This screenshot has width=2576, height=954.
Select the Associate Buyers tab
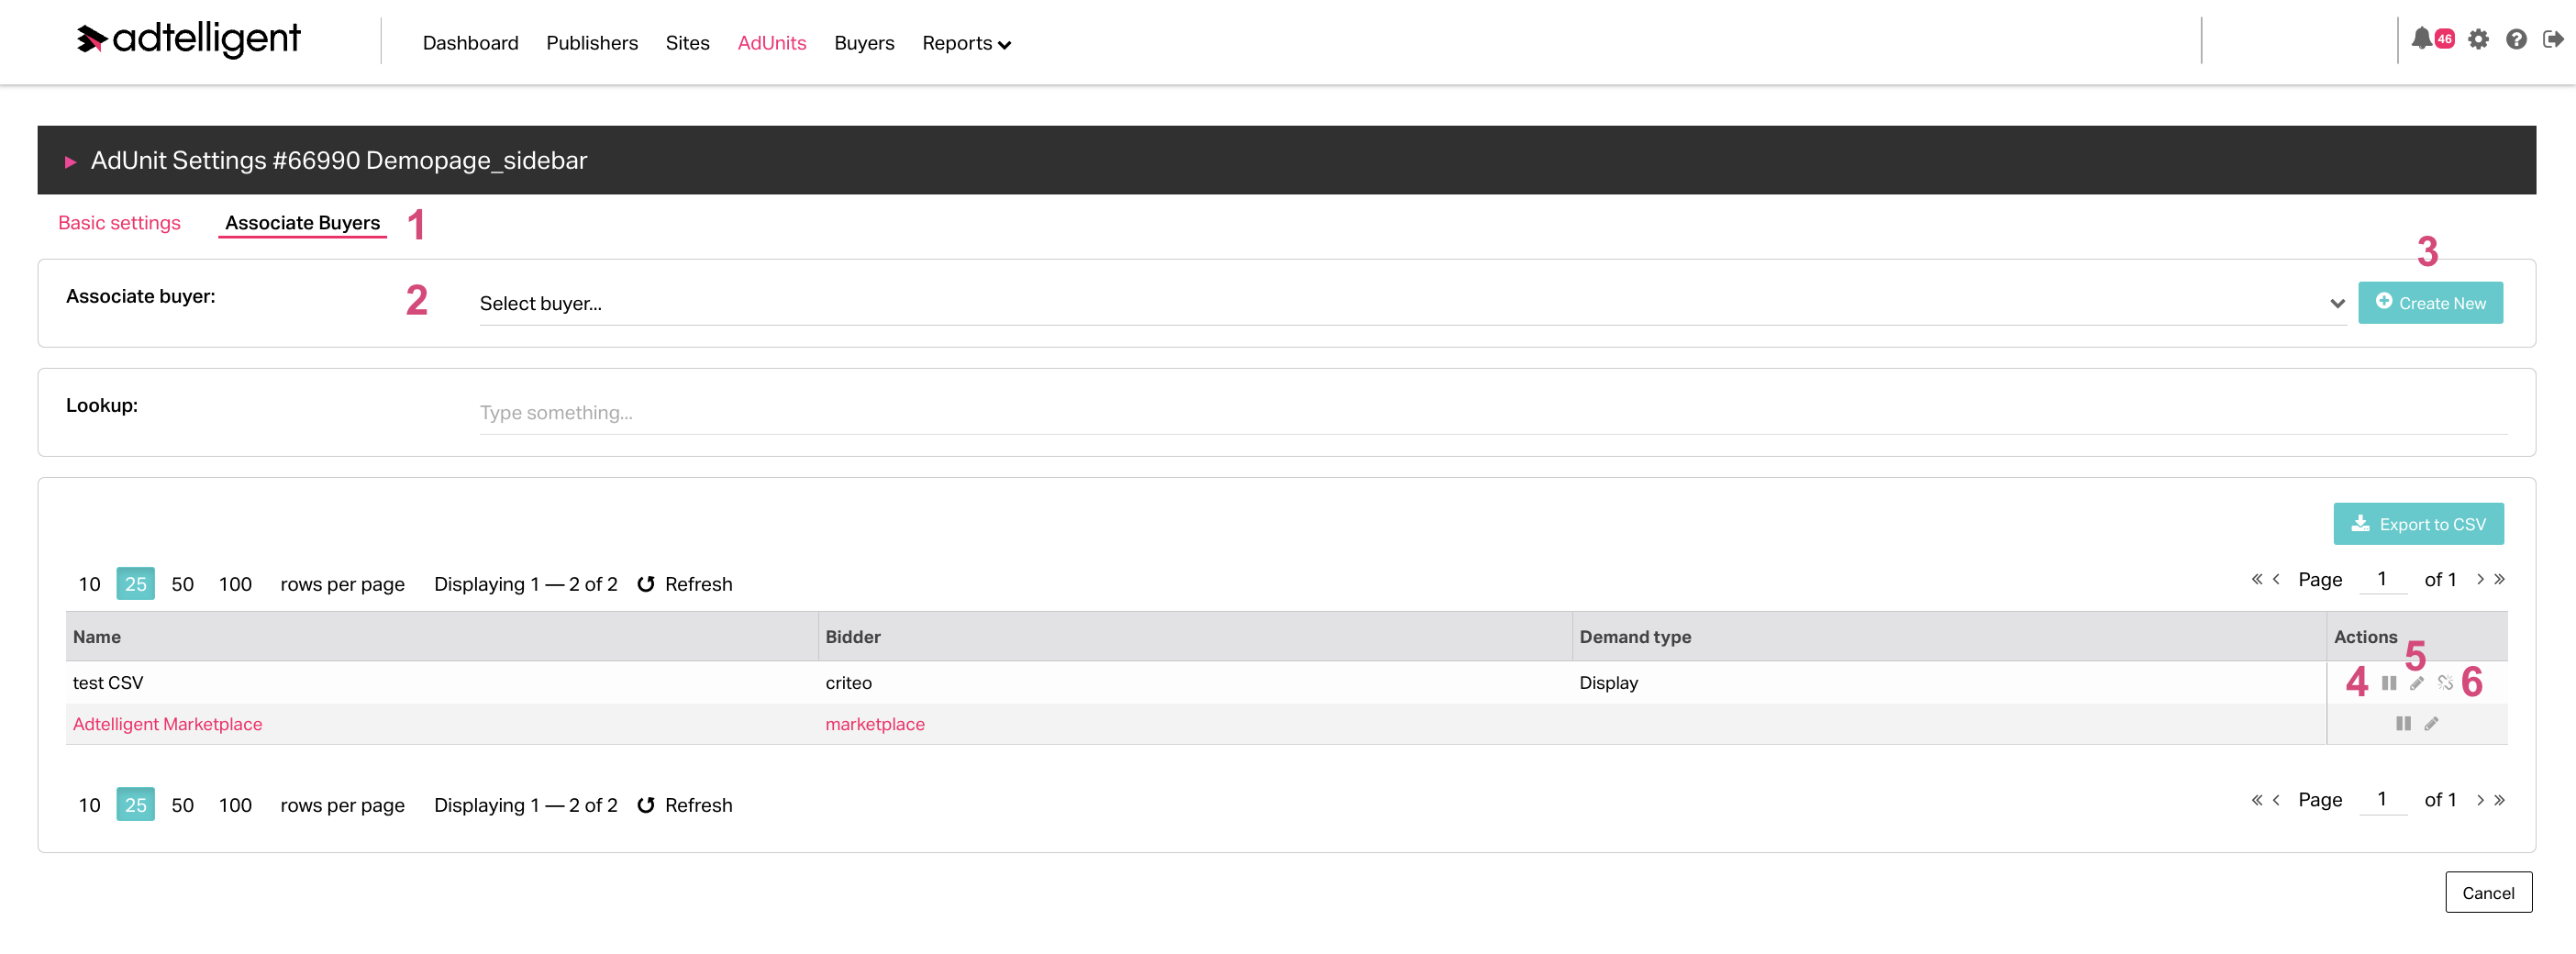tap(303, 223)
